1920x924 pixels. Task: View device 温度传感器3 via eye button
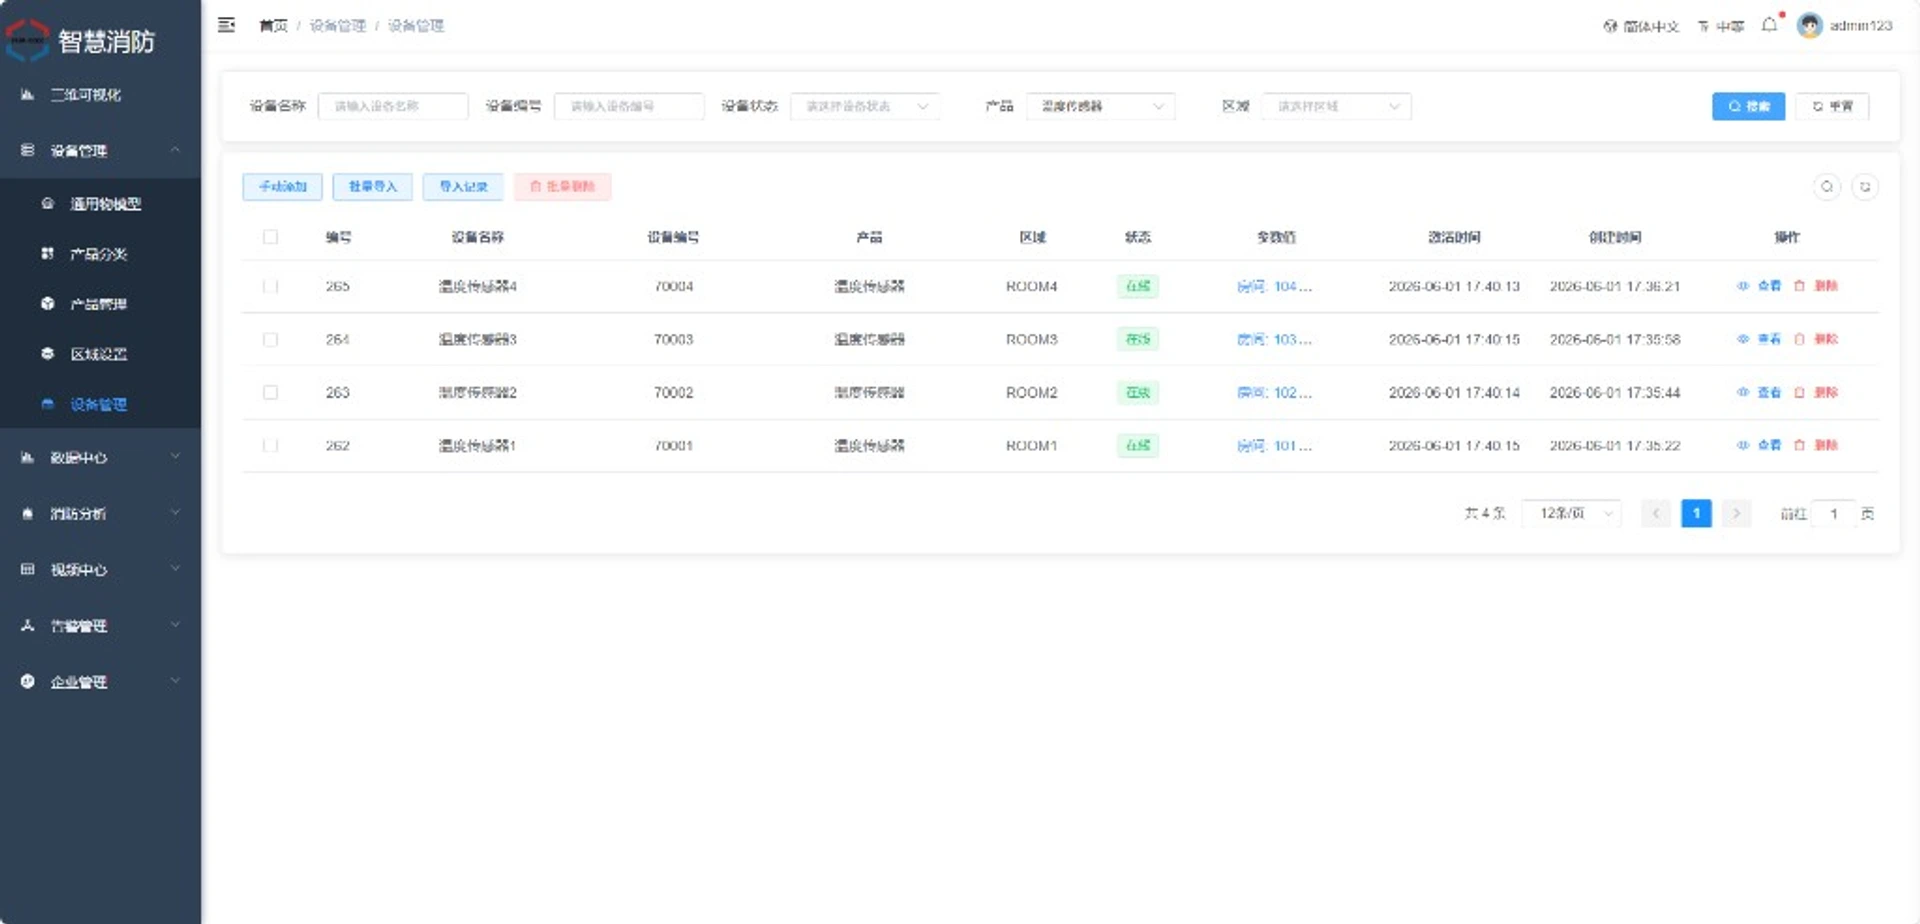(1759, 339)
